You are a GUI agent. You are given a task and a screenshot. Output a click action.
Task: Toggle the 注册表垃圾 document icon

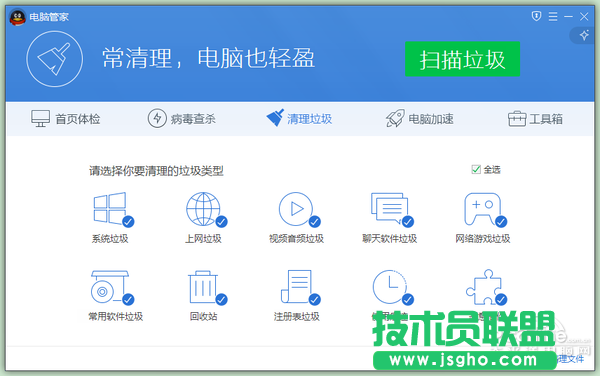300,288
